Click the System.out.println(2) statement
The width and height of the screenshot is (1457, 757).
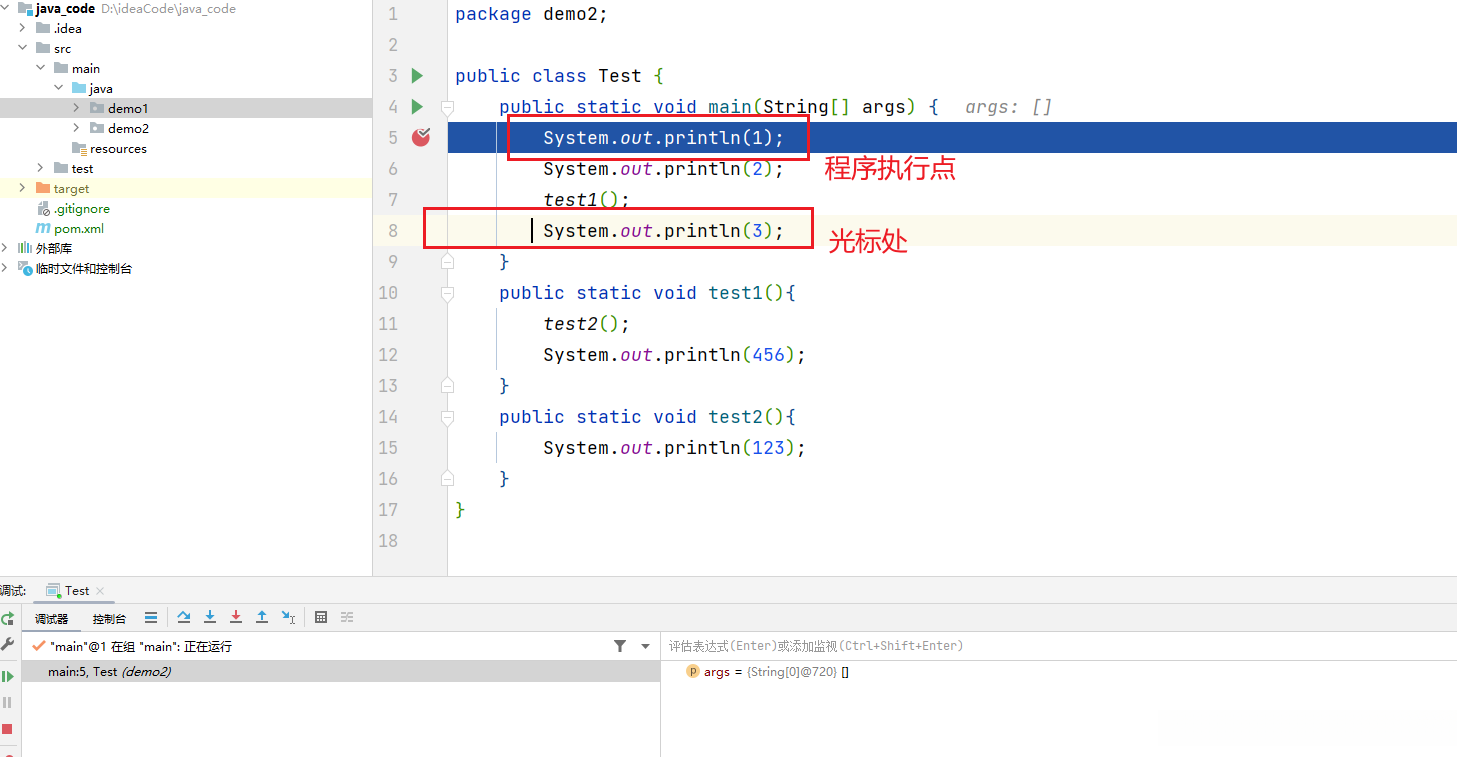[664, 169]
